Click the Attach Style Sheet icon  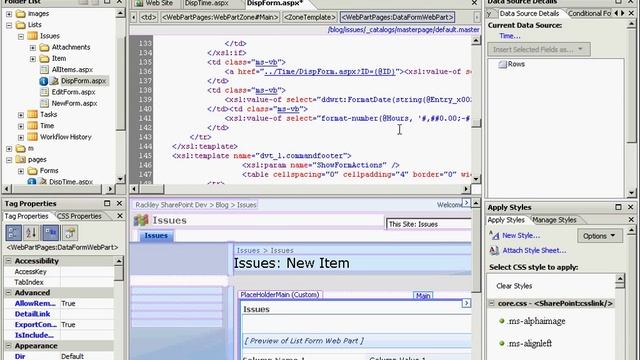click(x=494, y=251)
